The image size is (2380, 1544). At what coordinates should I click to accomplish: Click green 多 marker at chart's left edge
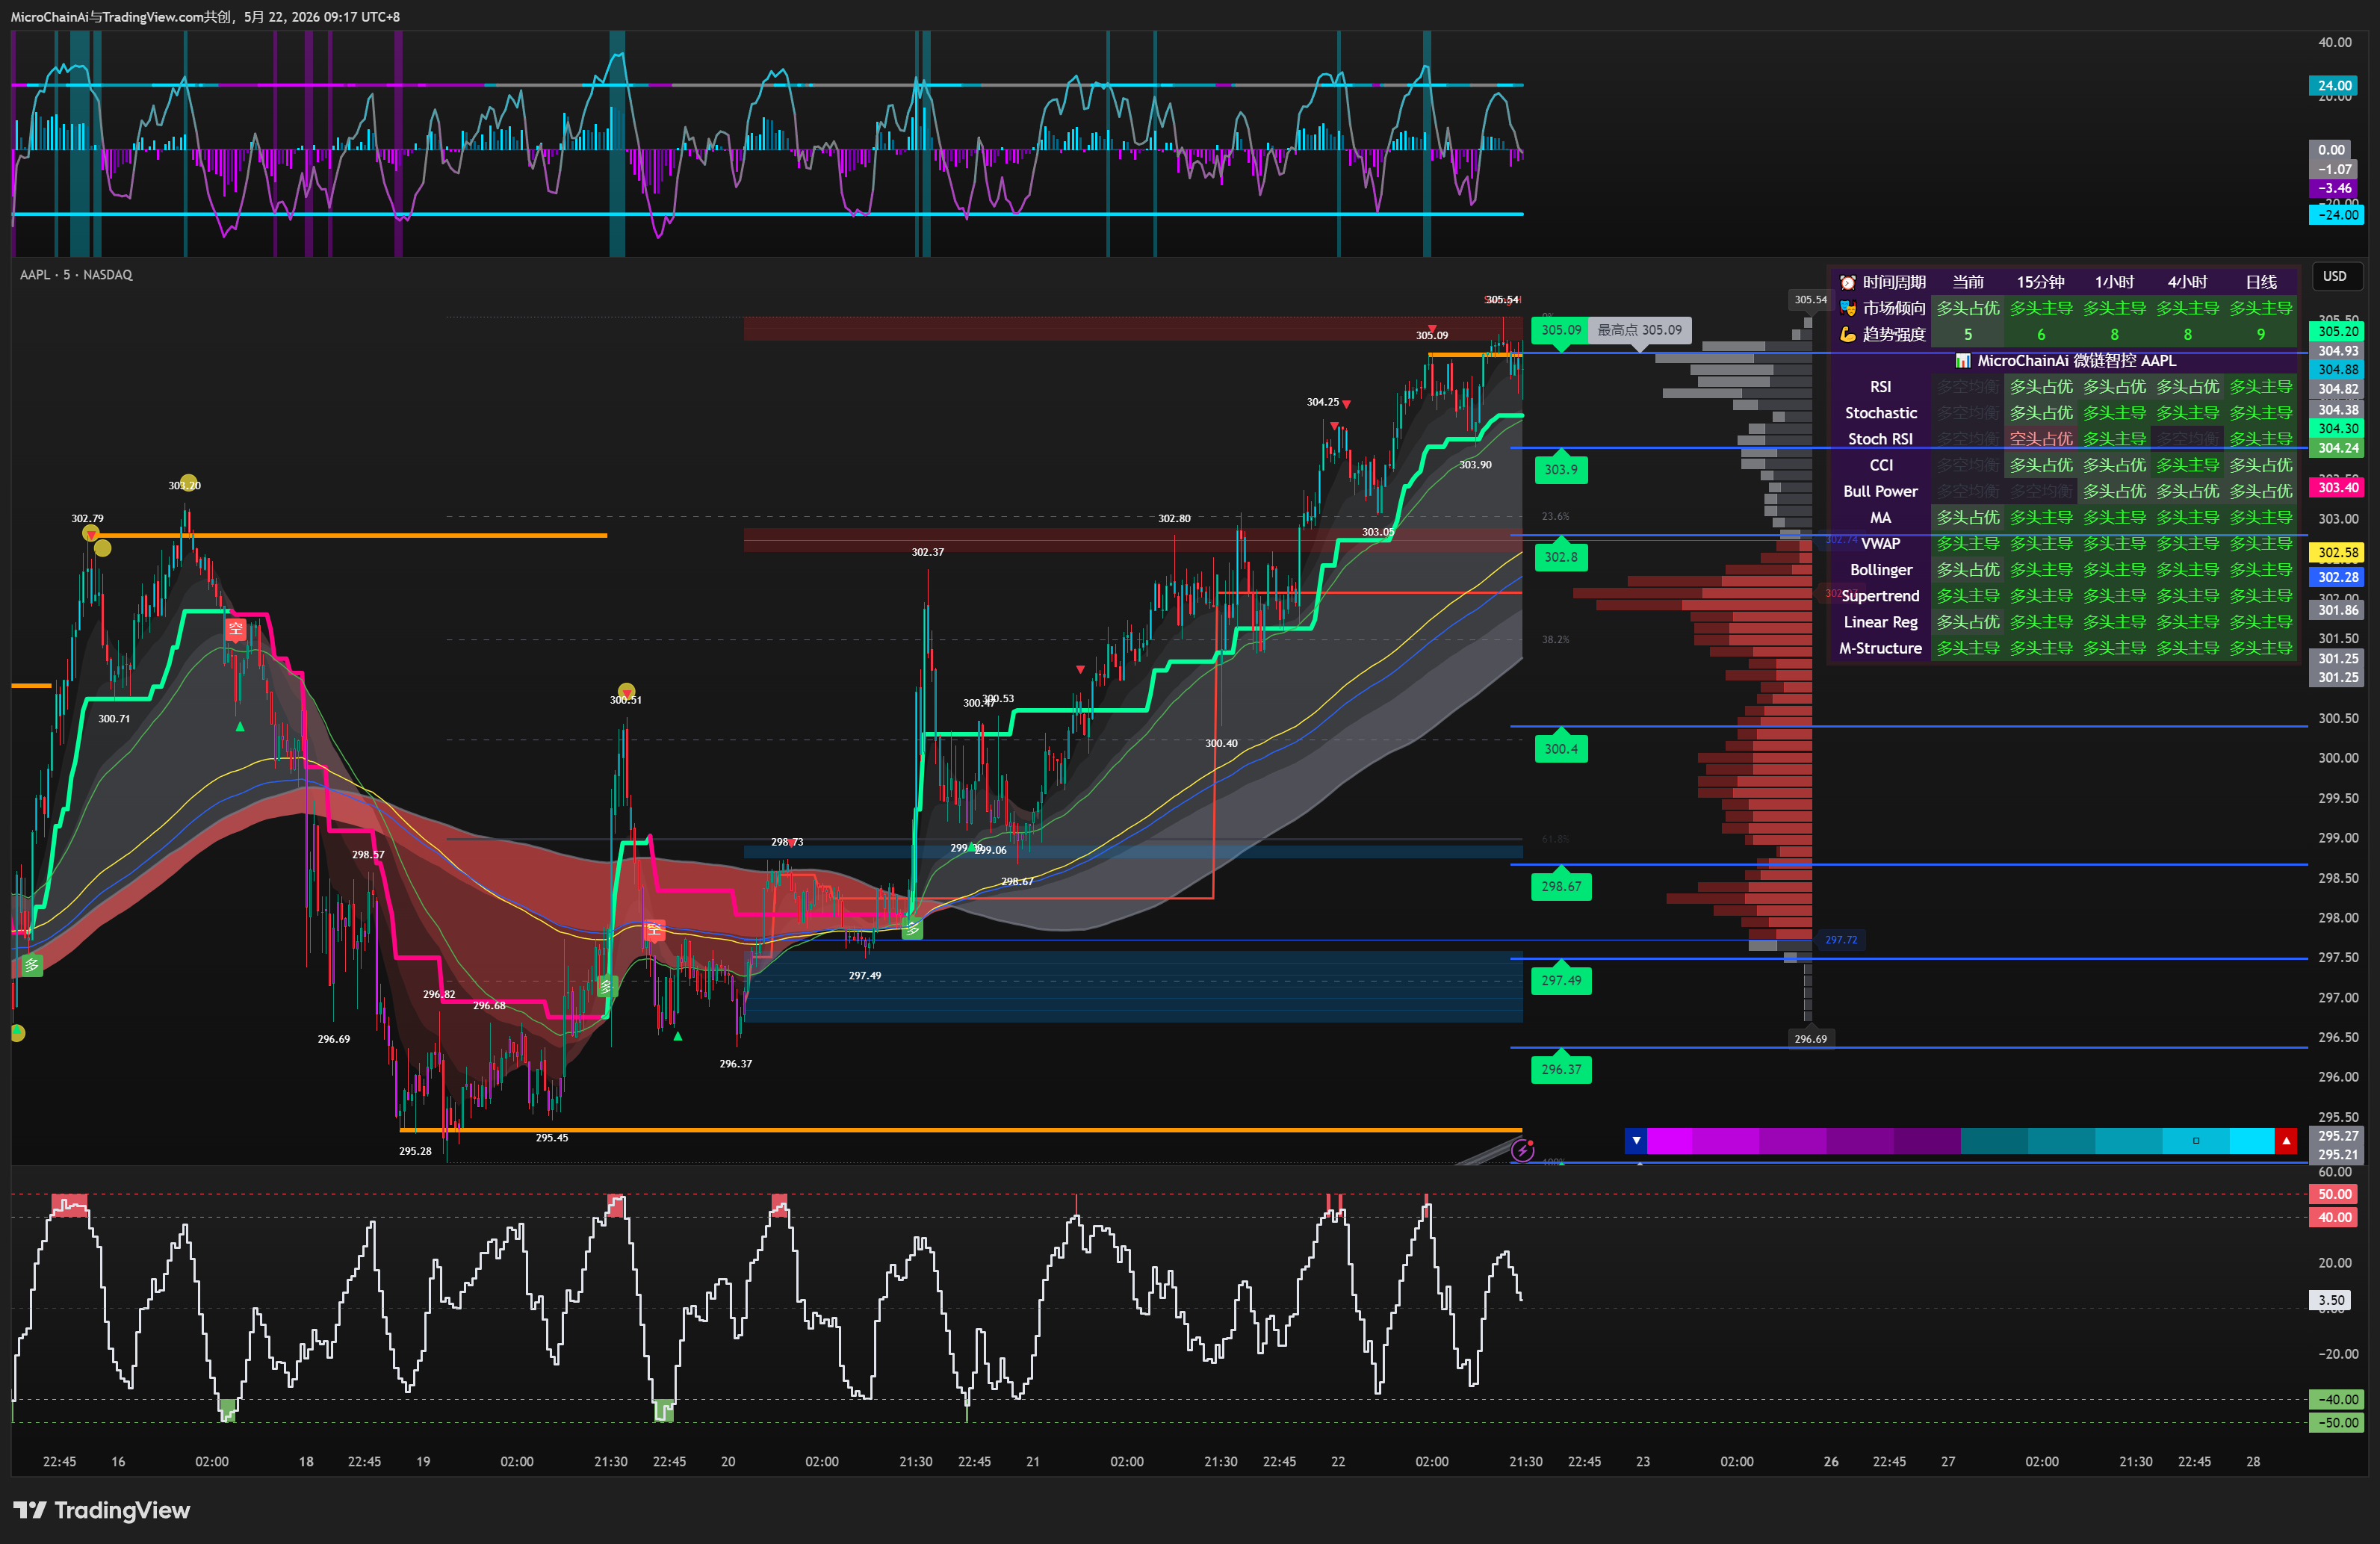[32, 965]
